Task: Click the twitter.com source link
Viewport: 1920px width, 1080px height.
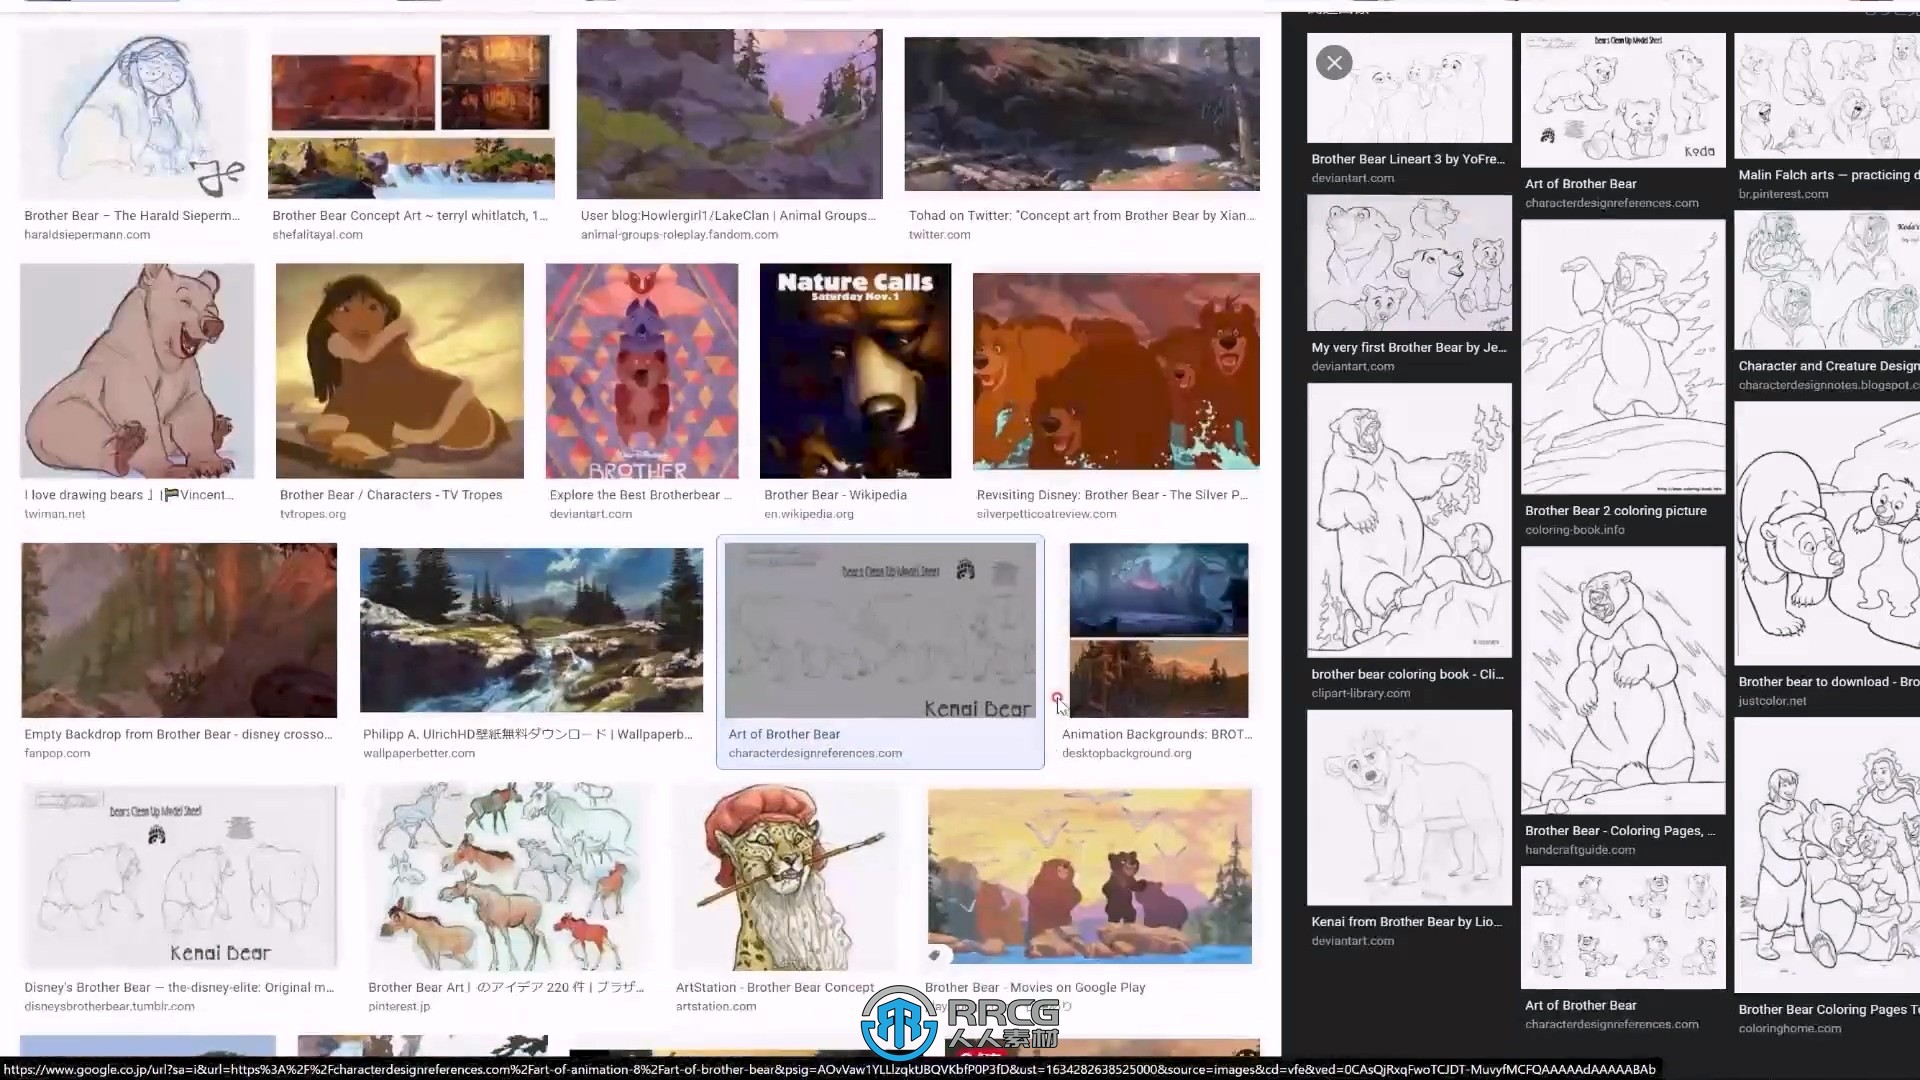Action: coord(939,235)
